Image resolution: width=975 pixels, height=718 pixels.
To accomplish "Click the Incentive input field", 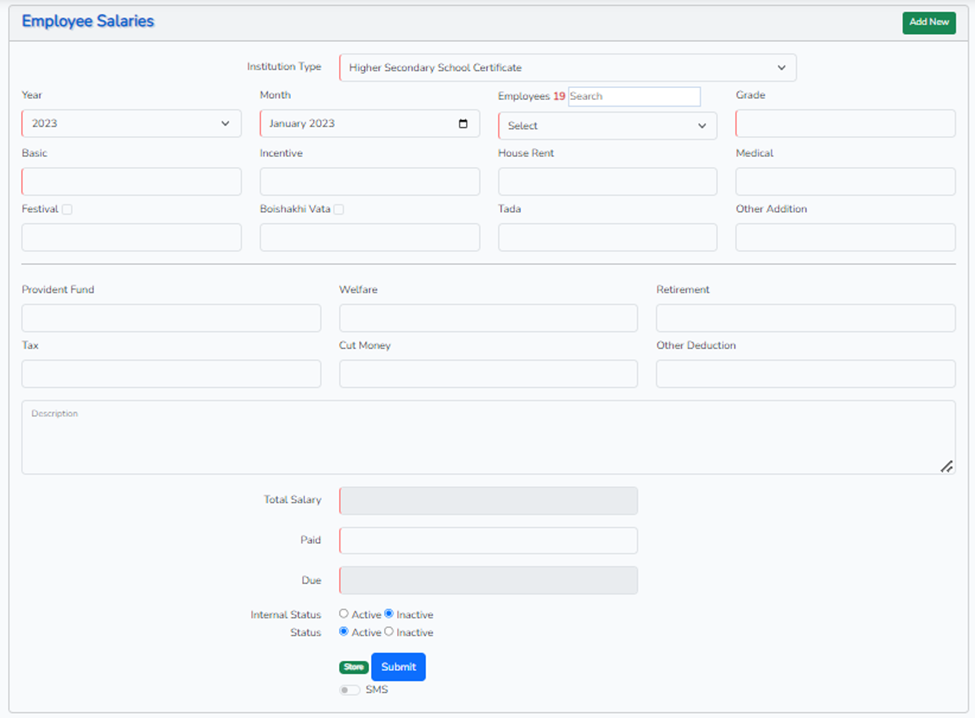I will 370,182.
